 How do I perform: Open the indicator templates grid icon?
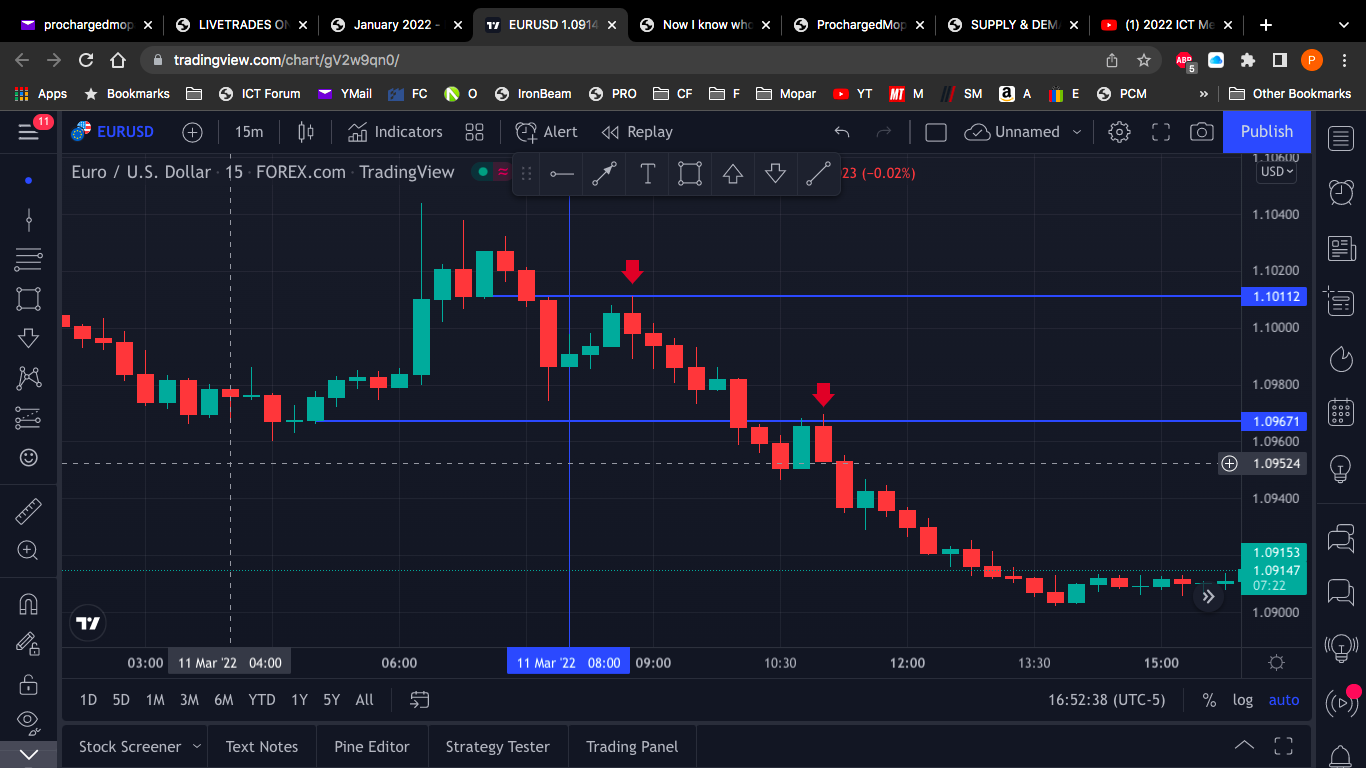(474, 132)
